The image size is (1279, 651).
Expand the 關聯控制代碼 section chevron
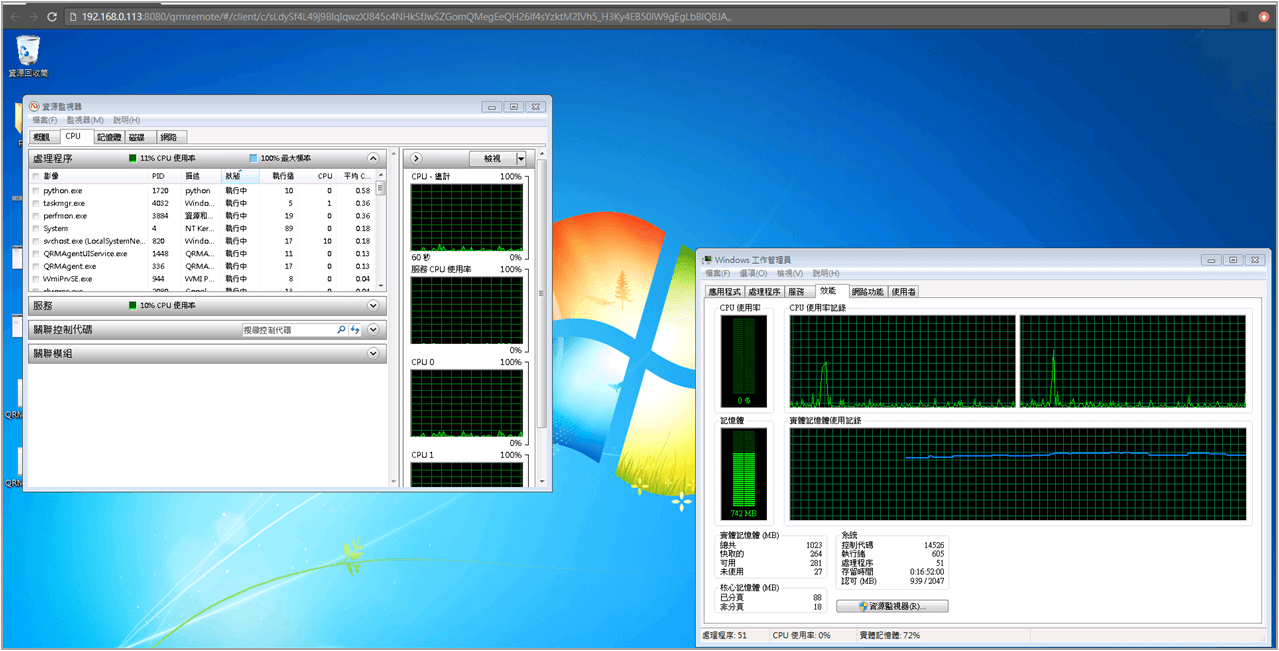point(373,329)
